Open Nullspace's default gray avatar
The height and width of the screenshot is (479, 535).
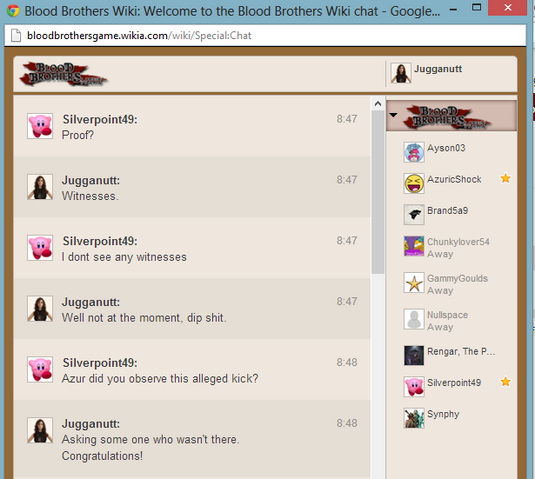[414, 319]
